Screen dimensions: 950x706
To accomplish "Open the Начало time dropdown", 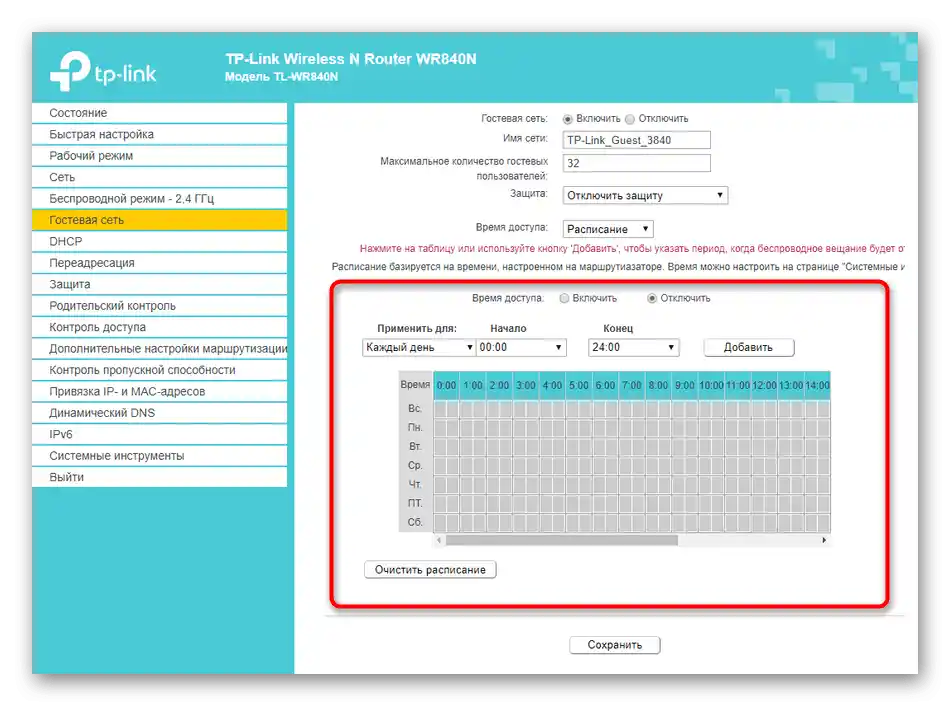I will point(521,347).
